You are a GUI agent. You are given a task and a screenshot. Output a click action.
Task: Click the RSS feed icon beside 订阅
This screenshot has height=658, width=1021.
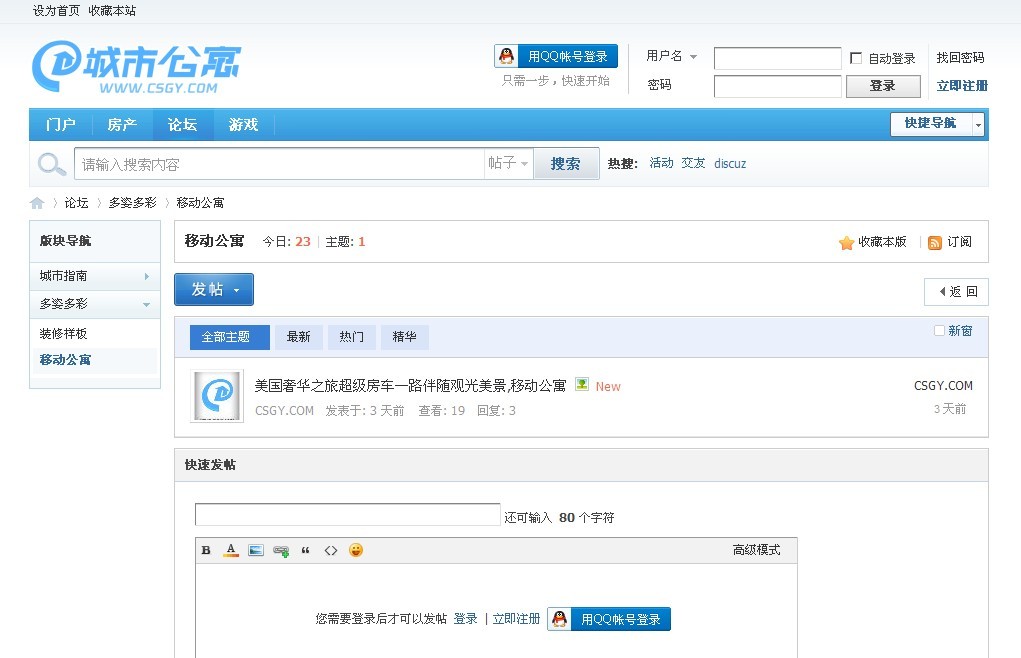[x=934, y=243]
